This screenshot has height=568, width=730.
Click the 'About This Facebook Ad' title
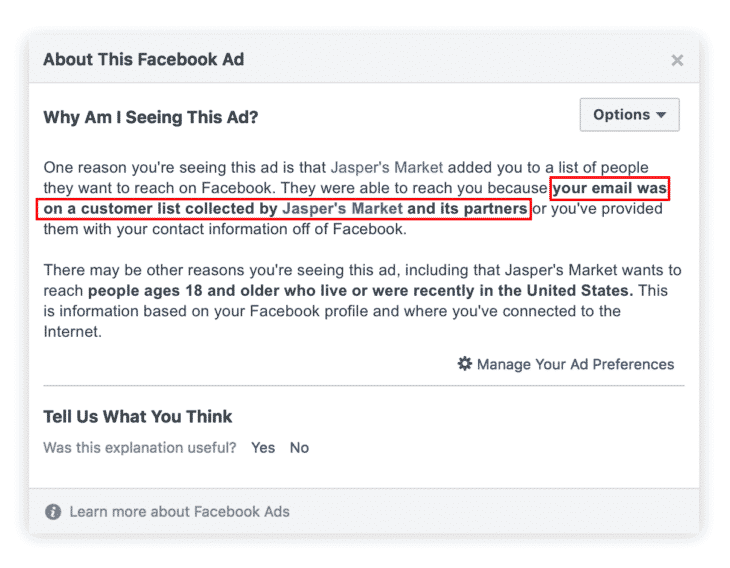(x=143, y=60)
